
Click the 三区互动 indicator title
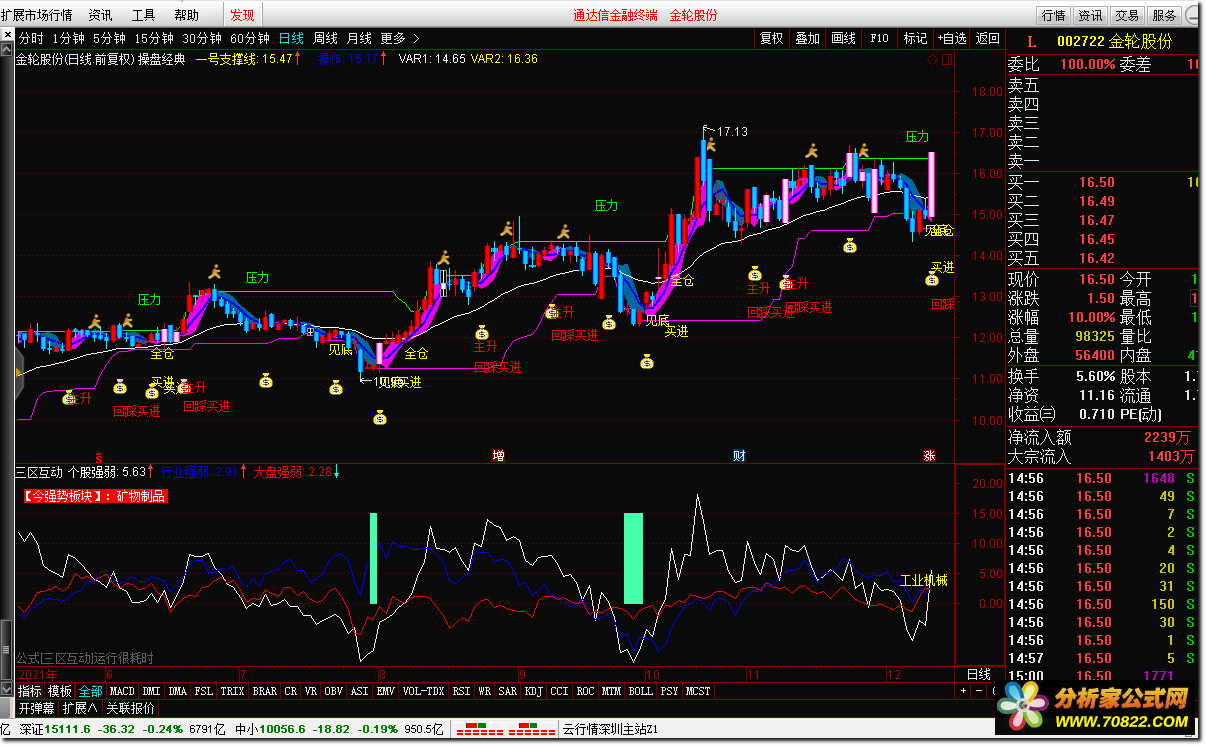pyautogui.click(x=39, y=471)
